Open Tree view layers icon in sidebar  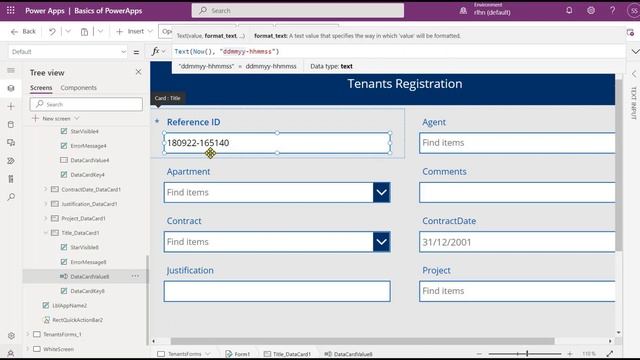11,88
